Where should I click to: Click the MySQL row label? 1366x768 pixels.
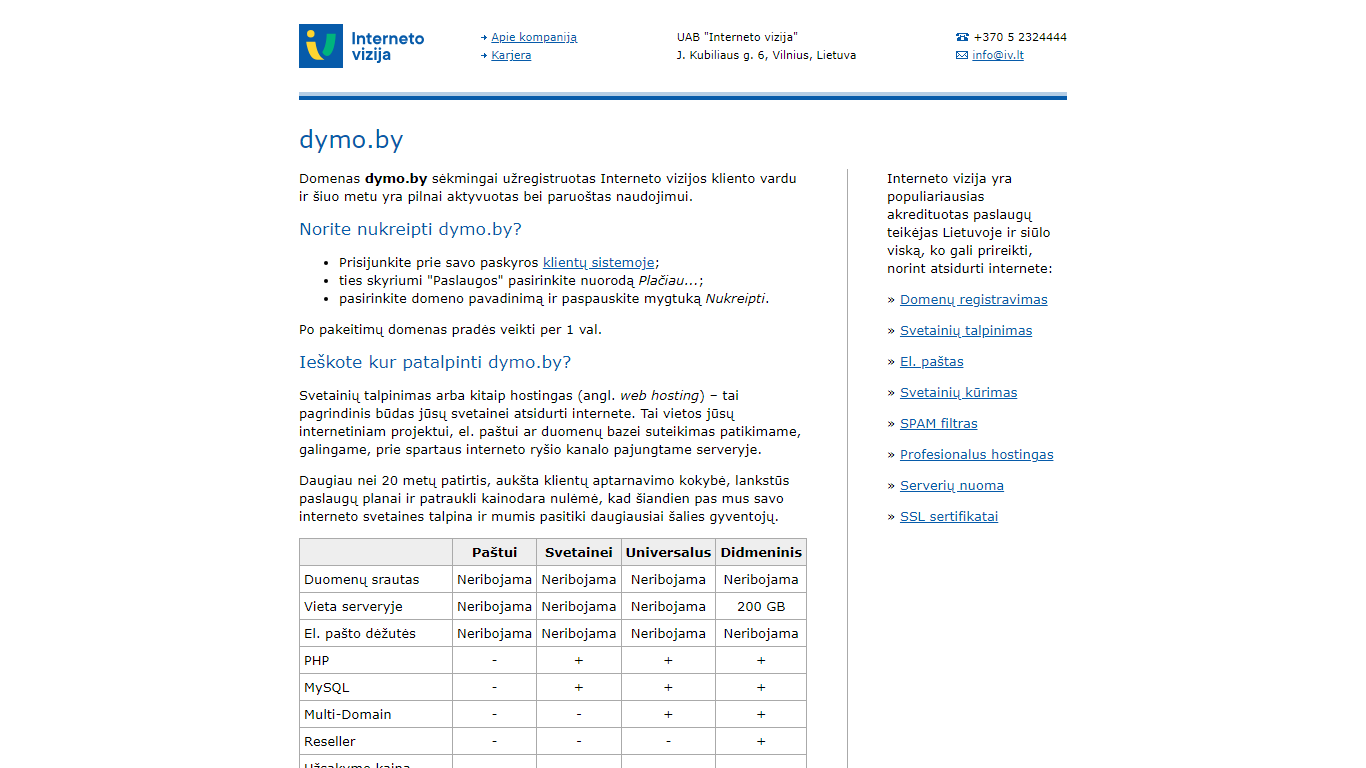coord(327,687)
